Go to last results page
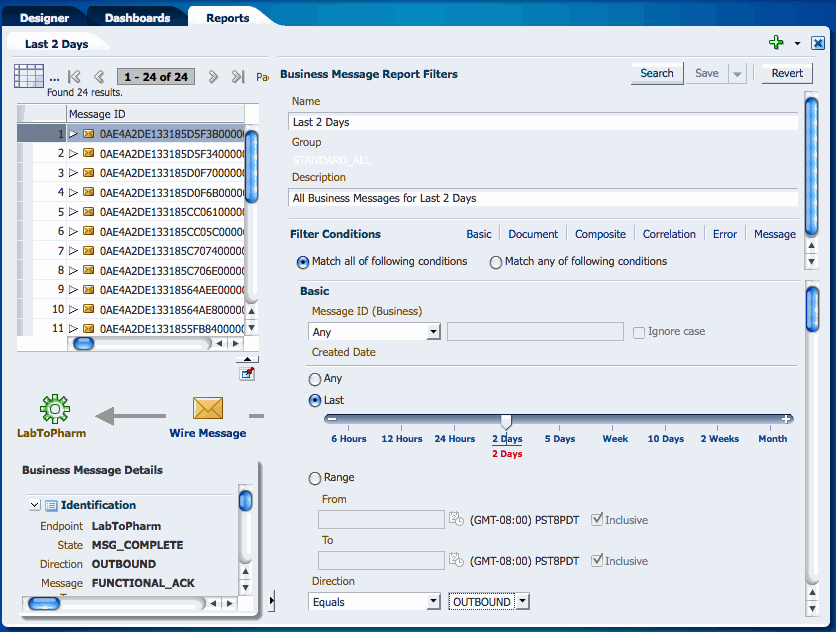 pyautogui.click(x=238, y=77)
